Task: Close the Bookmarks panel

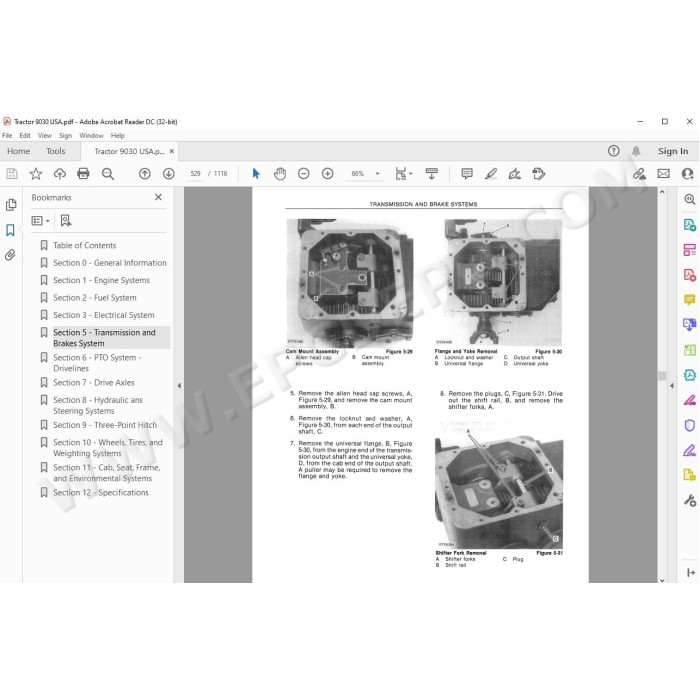Action: (158, 197)
